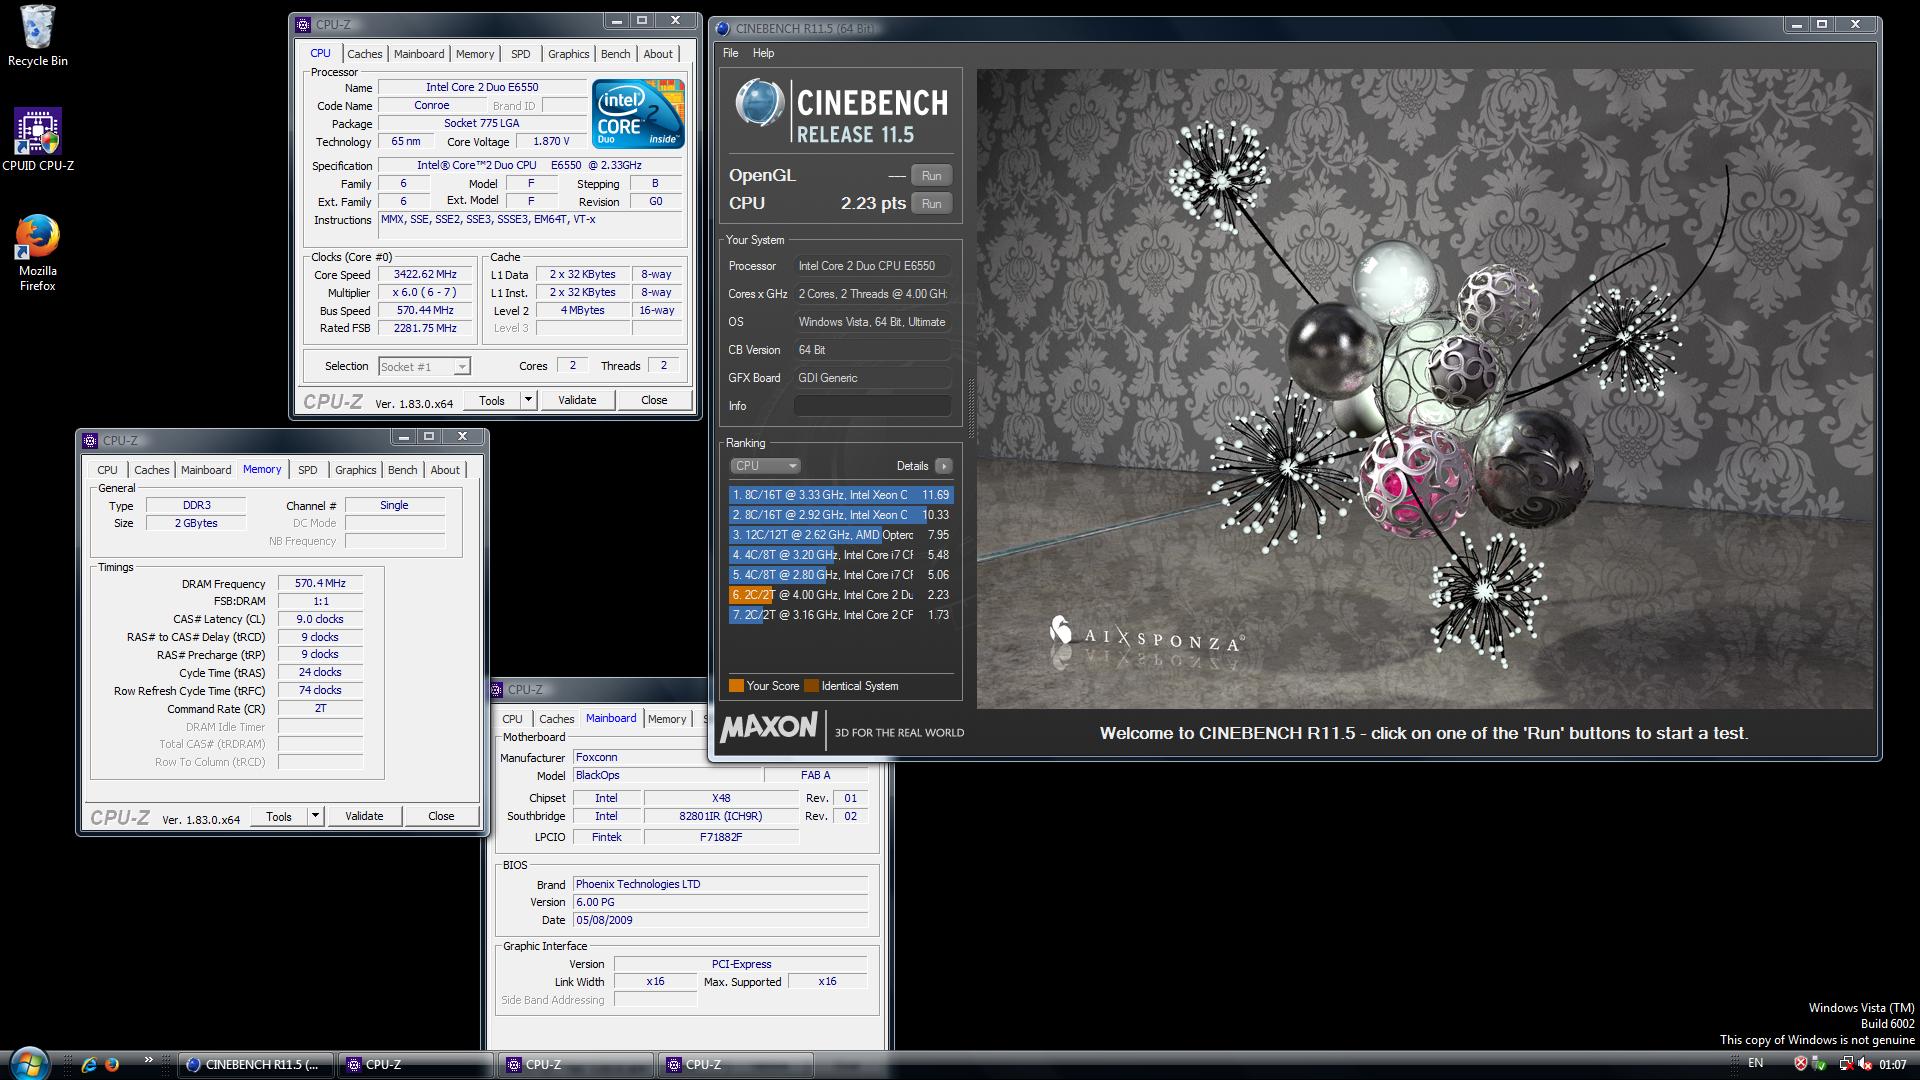Click the orange Your Score legend swatch
This screenshot has width=1920, height=1080.
736,686
